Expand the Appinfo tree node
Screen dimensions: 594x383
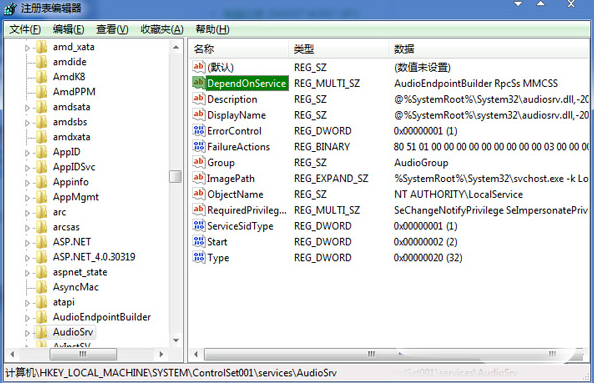(27, 183)
